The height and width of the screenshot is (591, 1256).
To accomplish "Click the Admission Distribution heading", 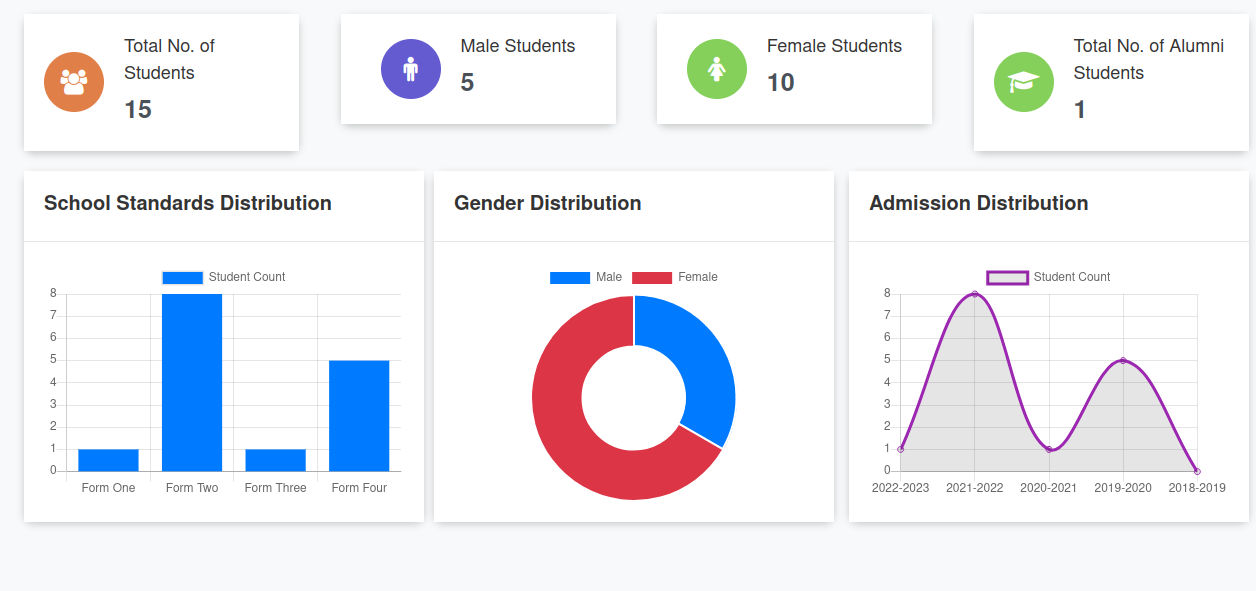I will pos(980,203).
